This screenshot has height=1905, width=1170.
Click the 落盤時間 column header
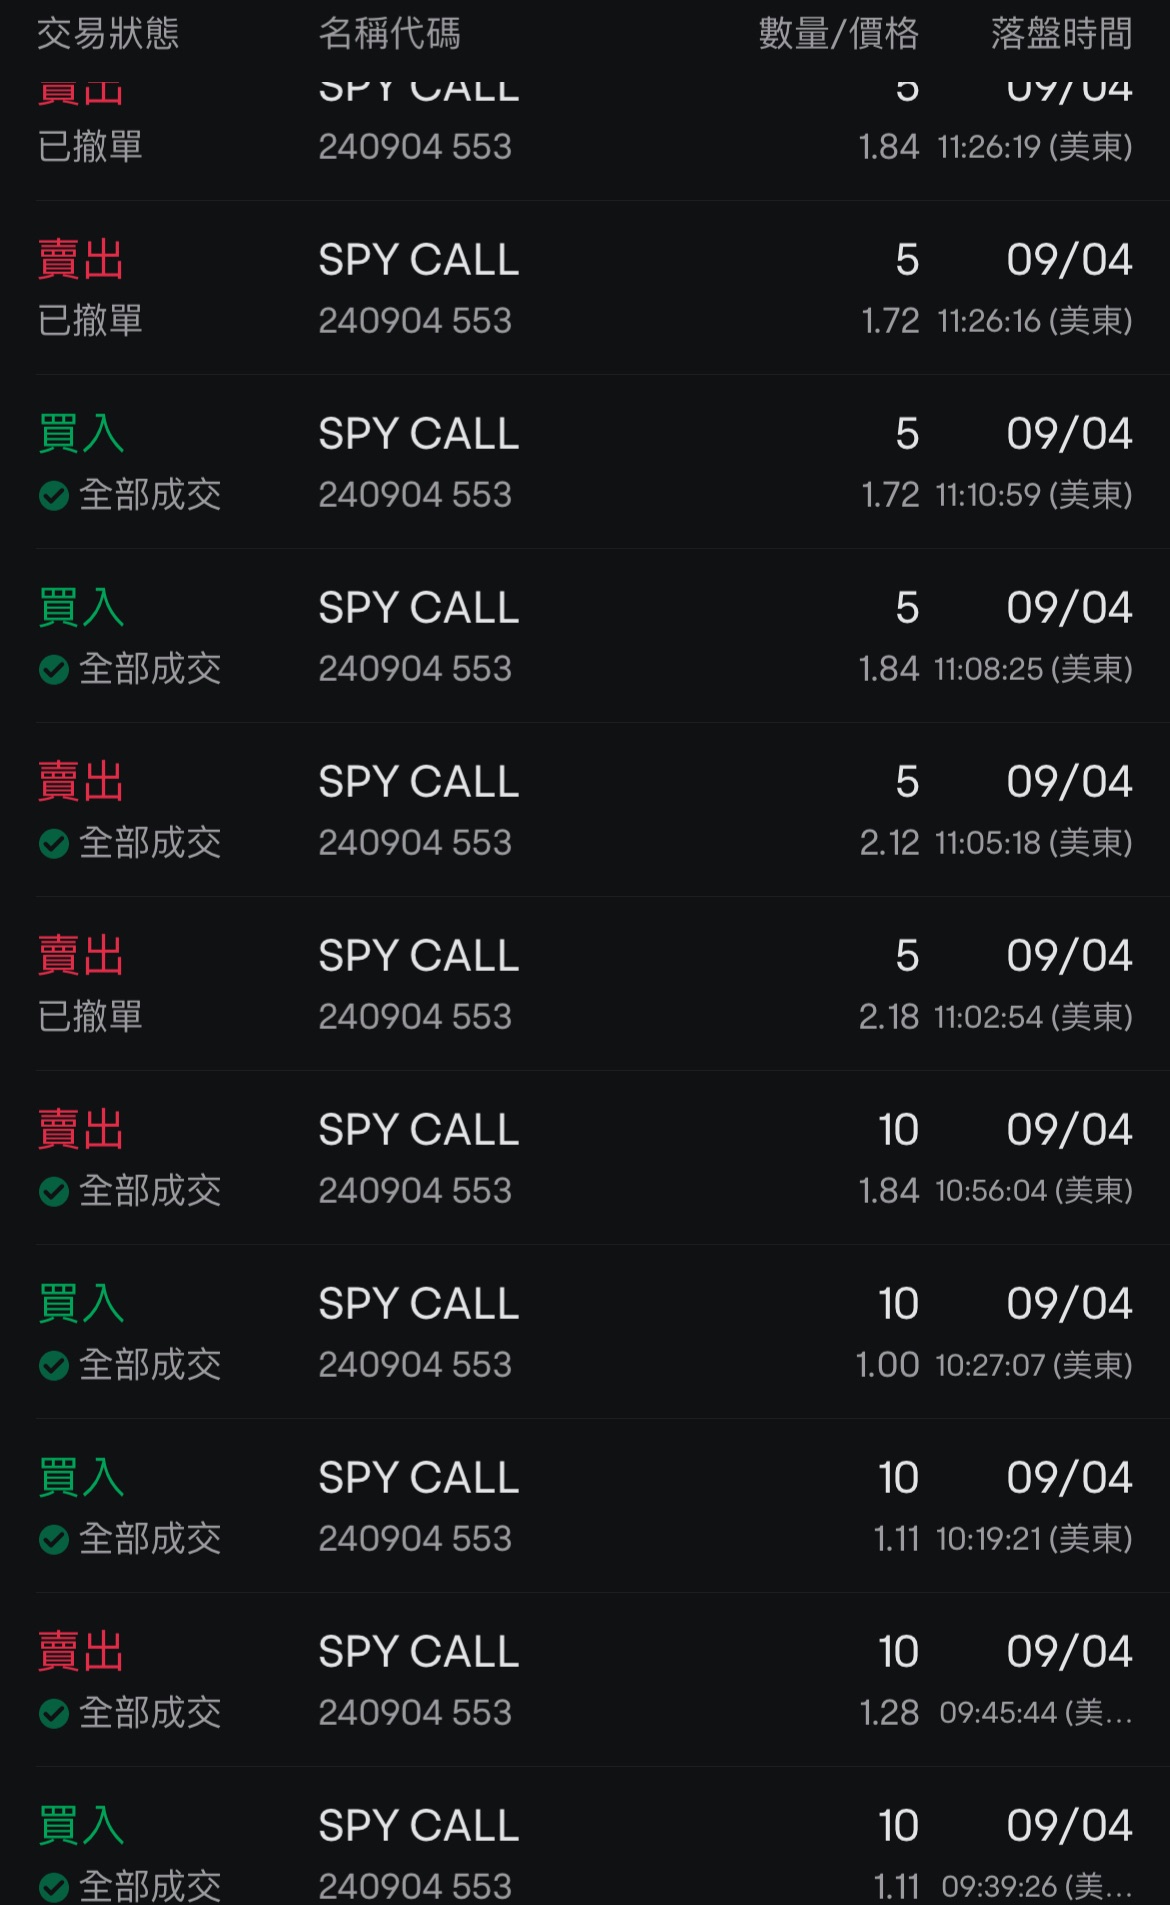coord(1061,34)
